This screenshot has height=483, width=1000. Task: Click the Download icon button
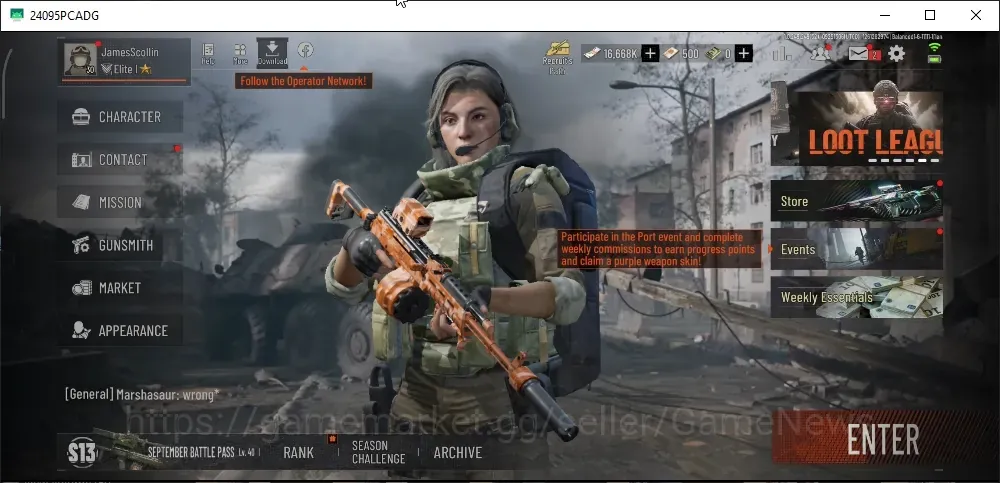point(272,53)
